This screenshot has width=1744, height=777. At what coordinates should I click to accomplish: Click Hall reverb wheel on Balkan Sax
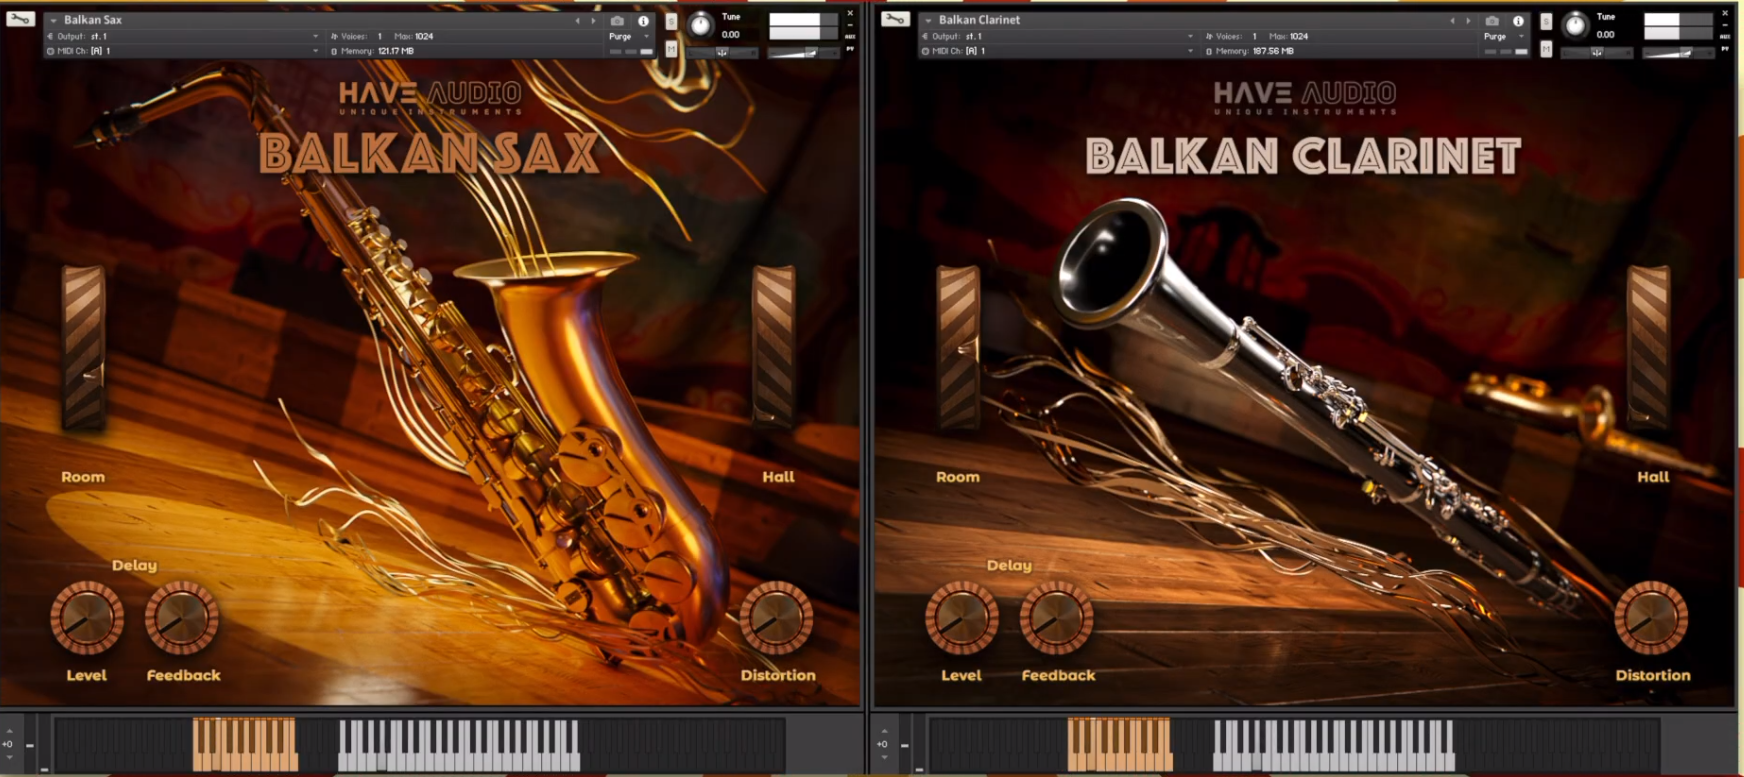coord(774,348)
